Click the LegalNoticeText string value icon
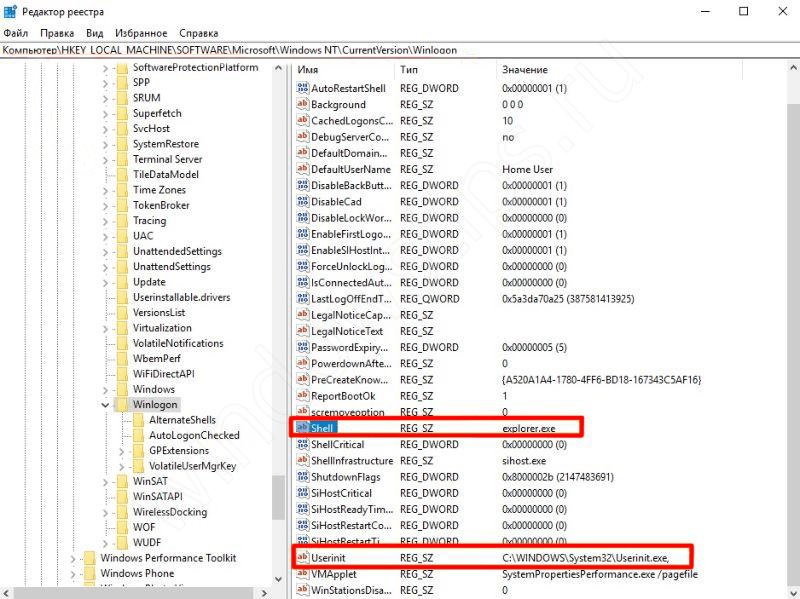The height and width of the screenshot is (599, 800). coord(303,331)
